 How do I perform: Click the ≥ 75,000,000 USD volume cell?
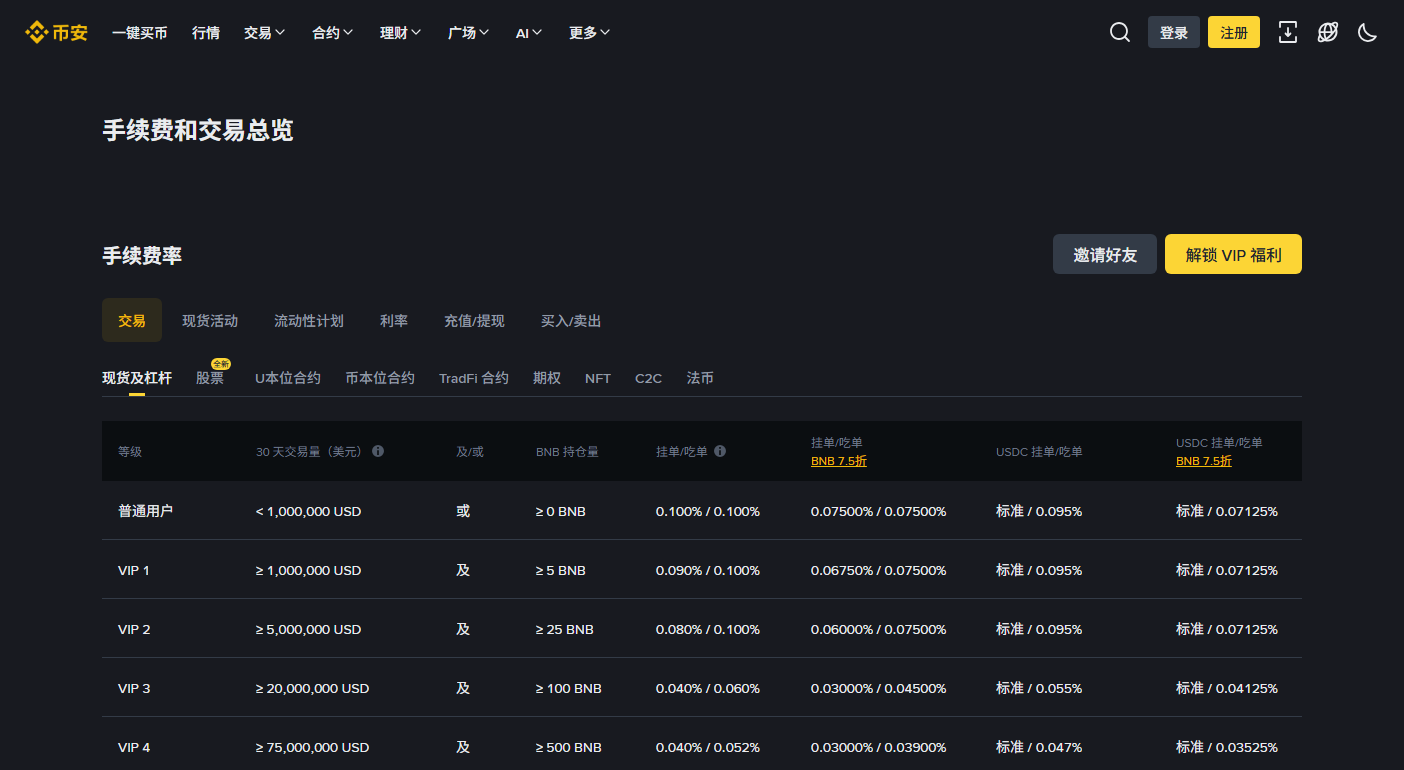[313, 747]
